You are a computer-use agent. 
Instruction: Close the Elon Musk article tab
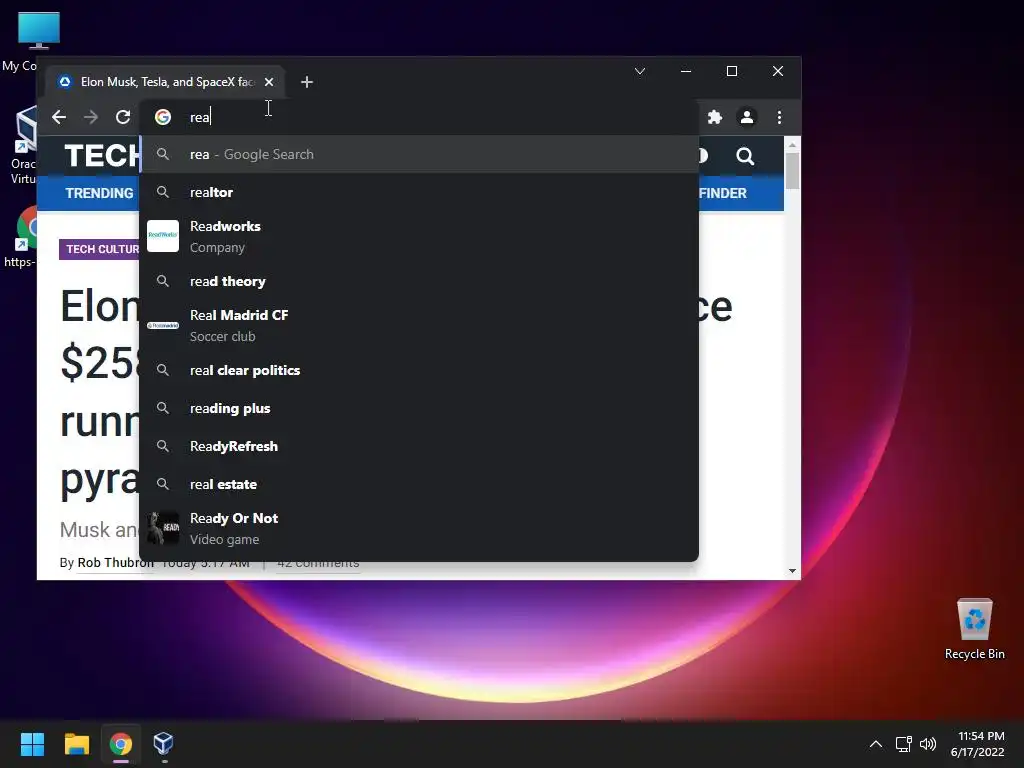269,82
